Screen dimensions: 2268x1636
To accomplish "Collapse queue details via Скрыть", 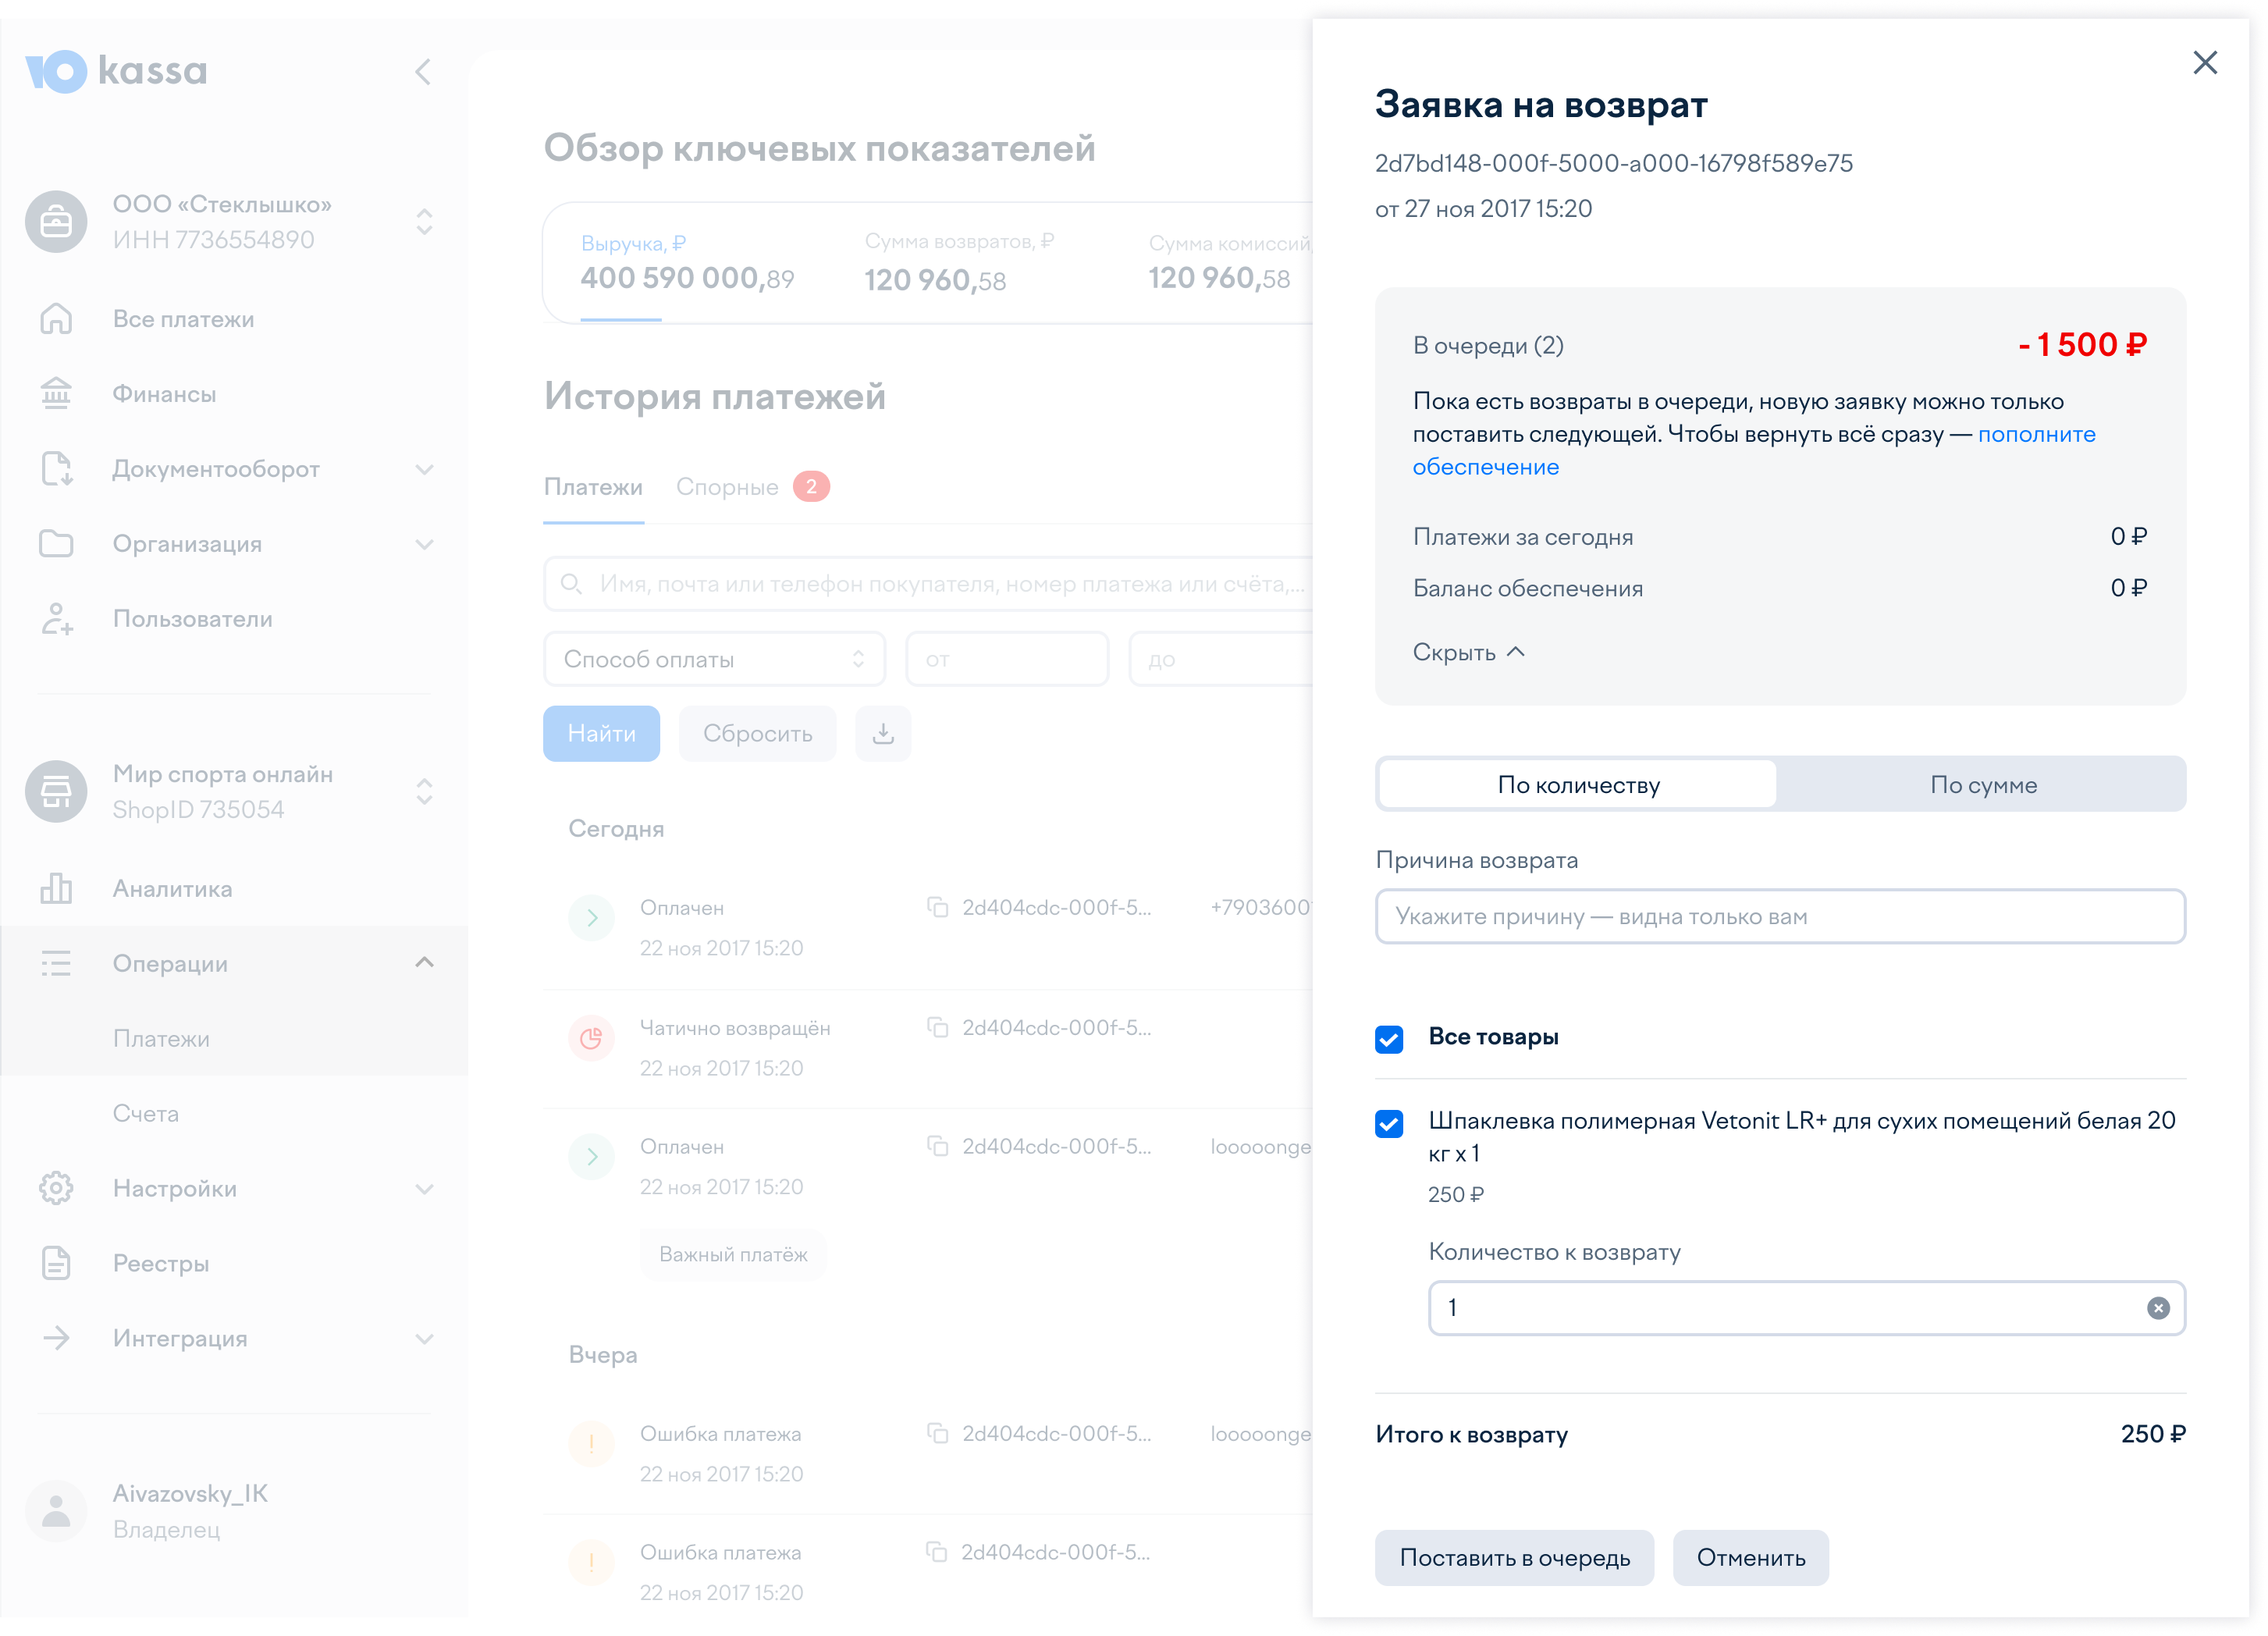I will click(1468, 653).
